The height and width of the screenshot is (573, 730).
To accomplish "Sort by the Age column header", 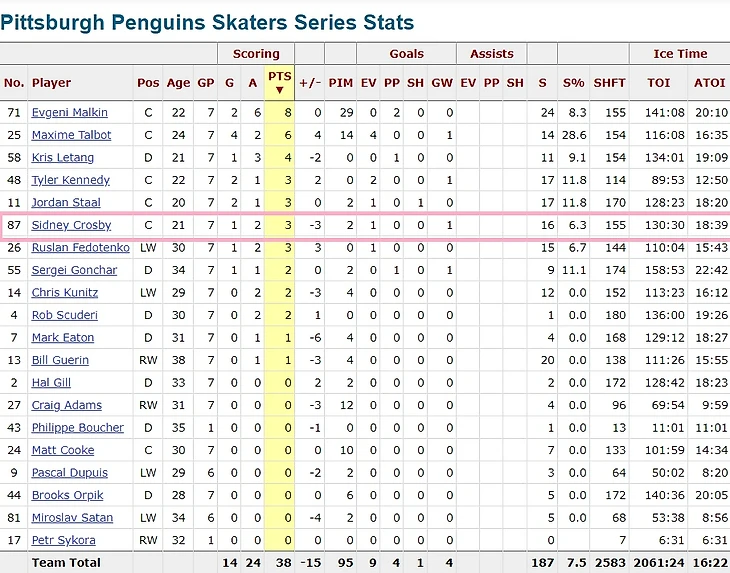I will point(178,83).
